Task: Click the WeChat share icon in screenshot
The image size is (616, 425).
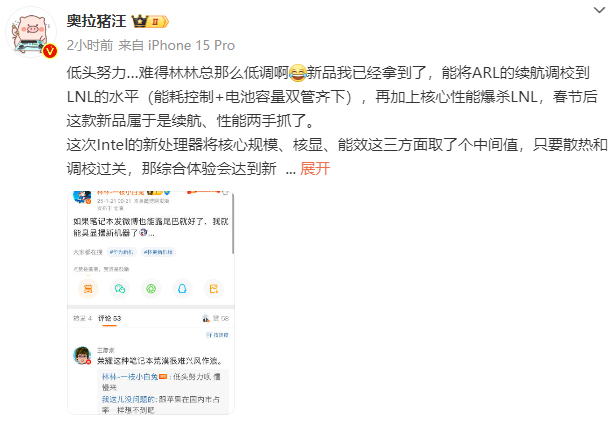Action: tap(119, 289)
